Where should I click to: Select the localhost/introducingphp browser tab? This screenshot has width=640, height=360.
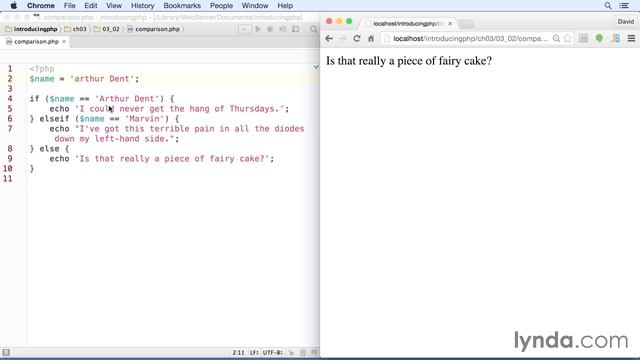pyautogui.click(x=407, y=24)
